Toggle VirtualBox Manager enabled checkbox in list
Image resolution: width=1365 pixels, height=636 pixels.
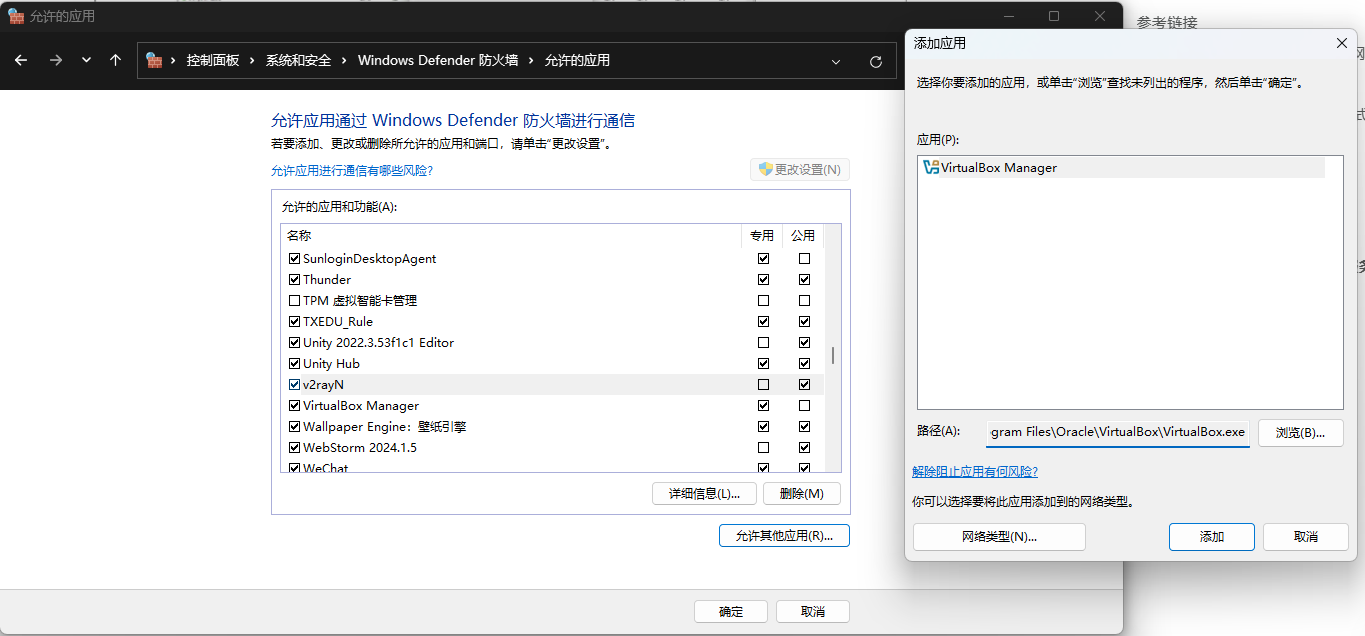[x=295, y=405]
